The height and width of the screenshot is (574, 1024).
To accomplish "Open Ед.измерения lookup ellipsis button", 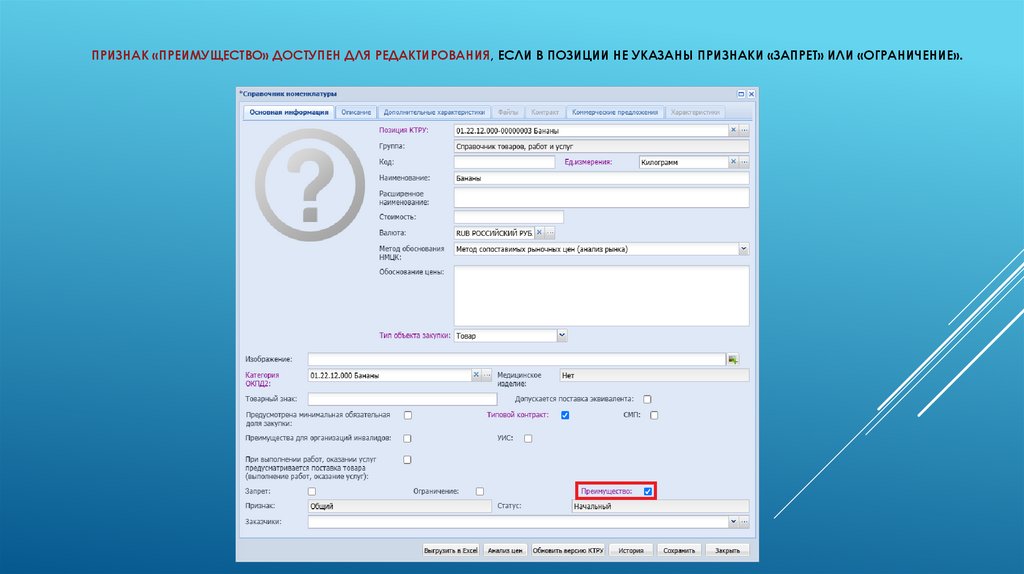I will [744, 162].
